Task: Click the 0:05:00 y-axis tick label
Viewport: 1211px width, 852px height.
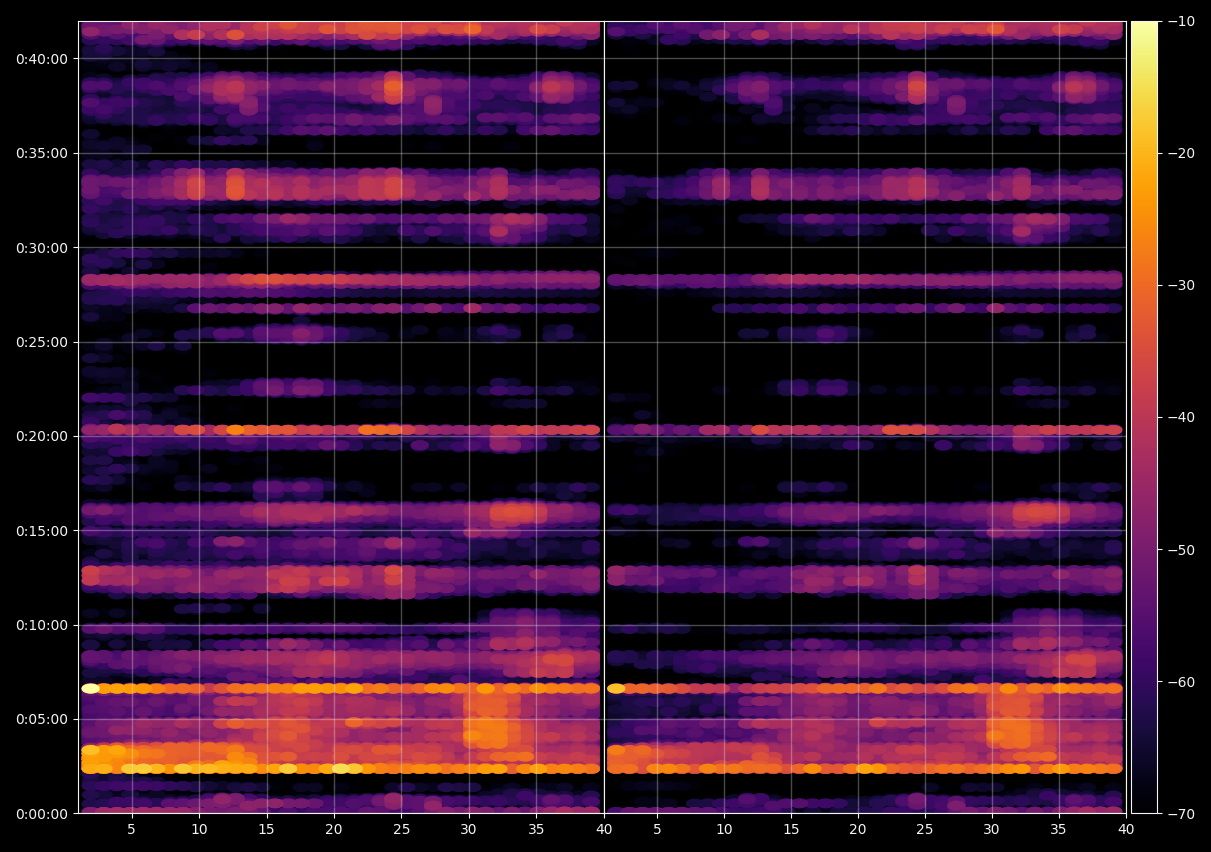Action: click(x=41, y=719)
